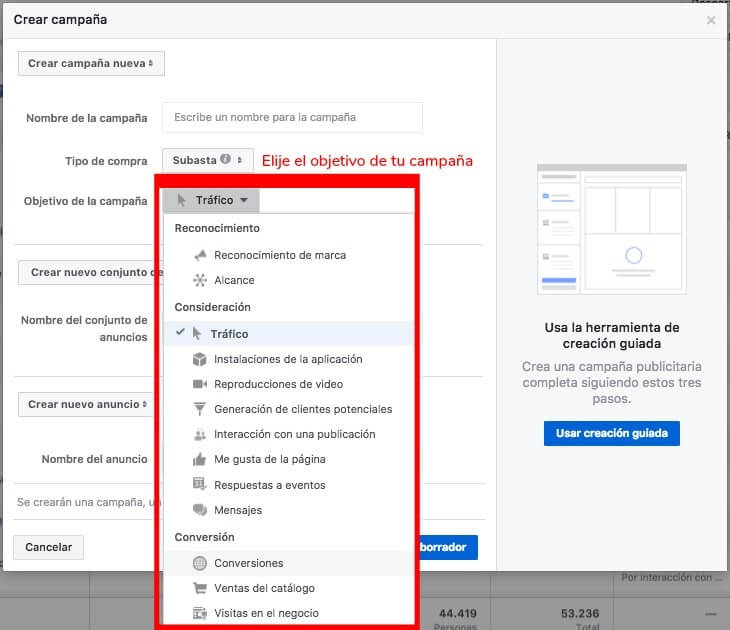
Task: Click the funnel icon for Generación de clientes potenciales
Action: point(199,409)
